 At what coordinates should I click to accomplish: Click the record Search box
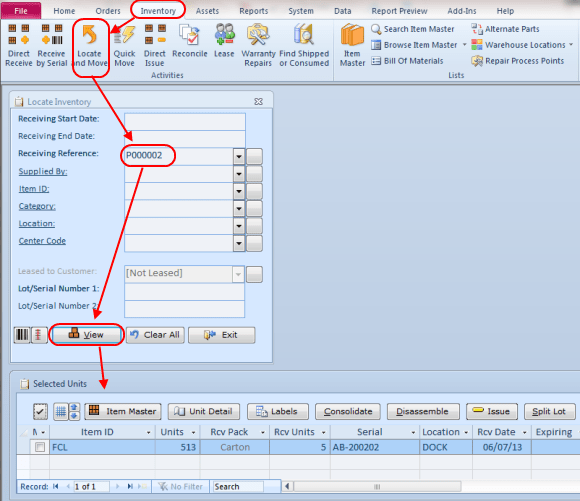coord(238,487)
